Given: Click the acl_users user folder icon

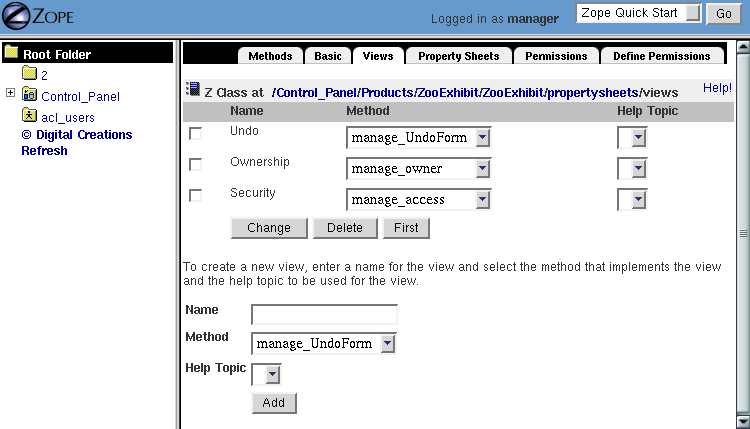Looking at the screenshot, I should point(29,116).
